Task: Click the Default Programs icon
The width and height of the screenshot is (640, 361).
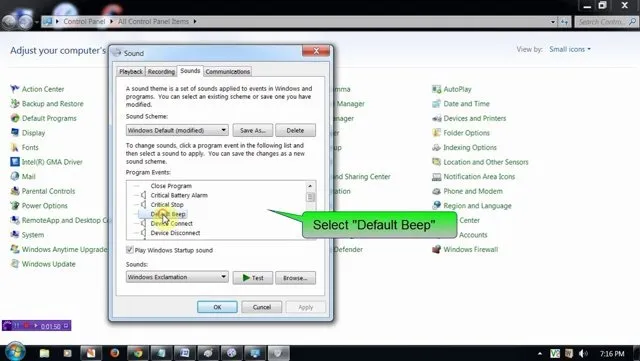Action: tap(15, 118)
